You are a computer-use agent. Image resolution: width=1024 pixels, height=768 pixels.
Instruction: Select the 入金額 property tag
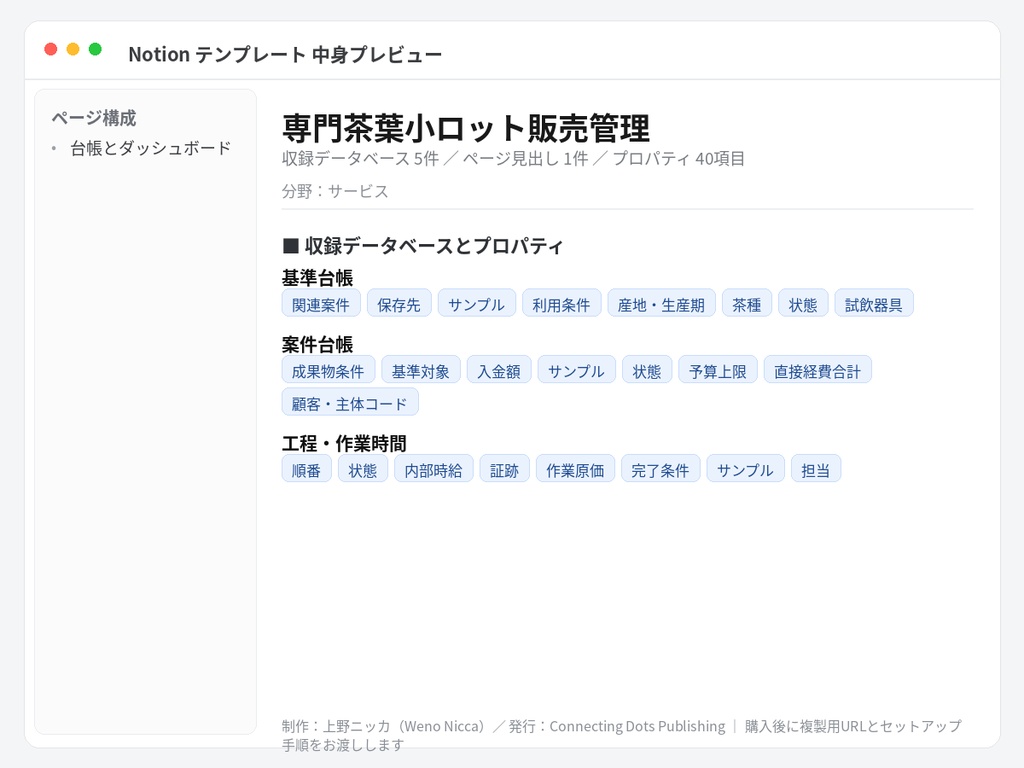click(499, 370)
